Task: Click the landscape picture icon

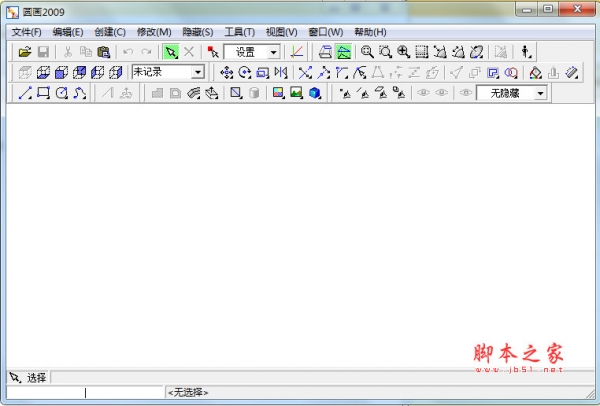Action: click(x=297, y=93)
